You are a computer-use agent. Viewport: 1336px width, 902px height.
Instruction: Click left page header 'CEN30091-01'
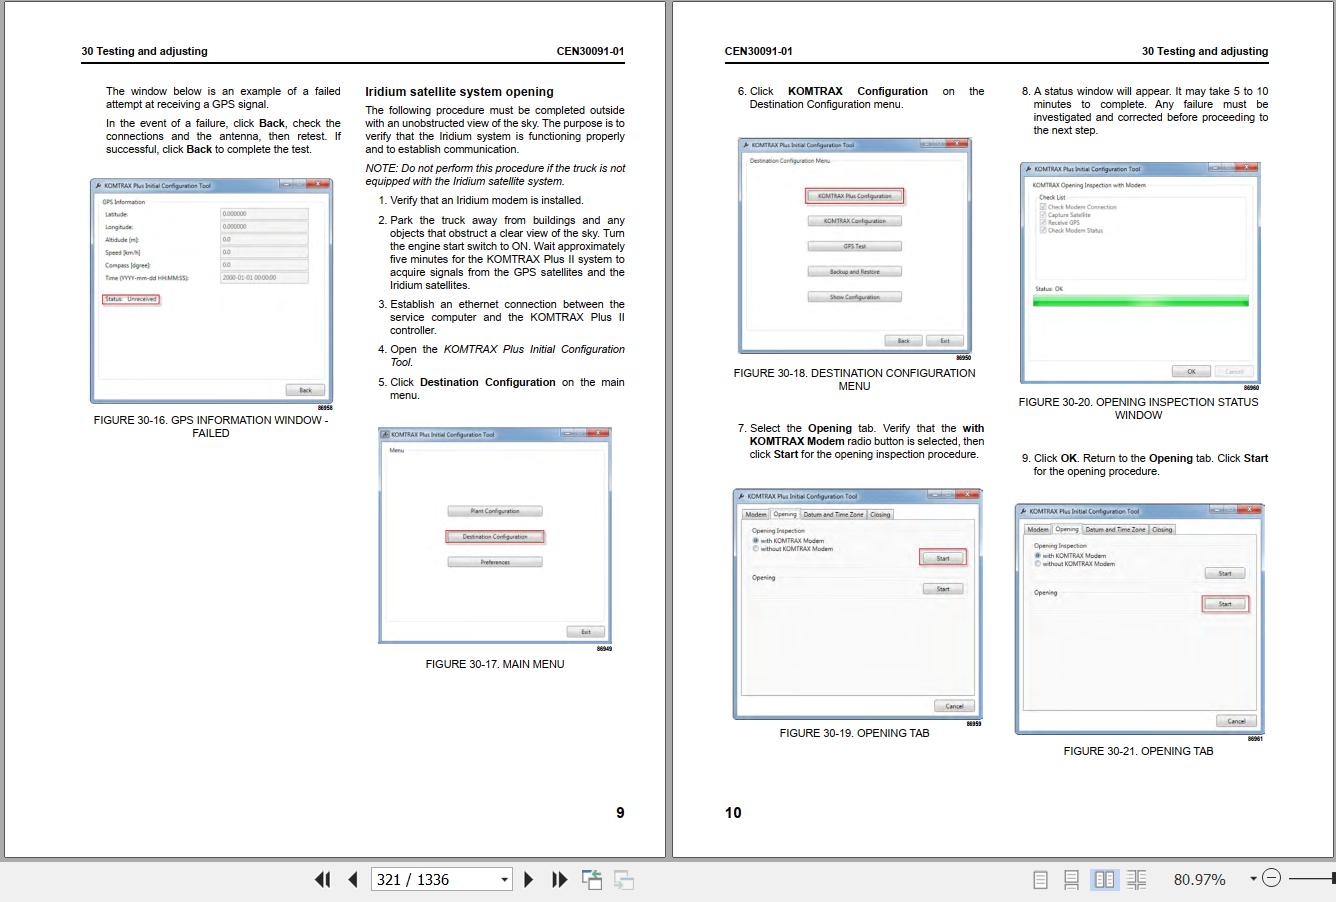tap(590, 51)
